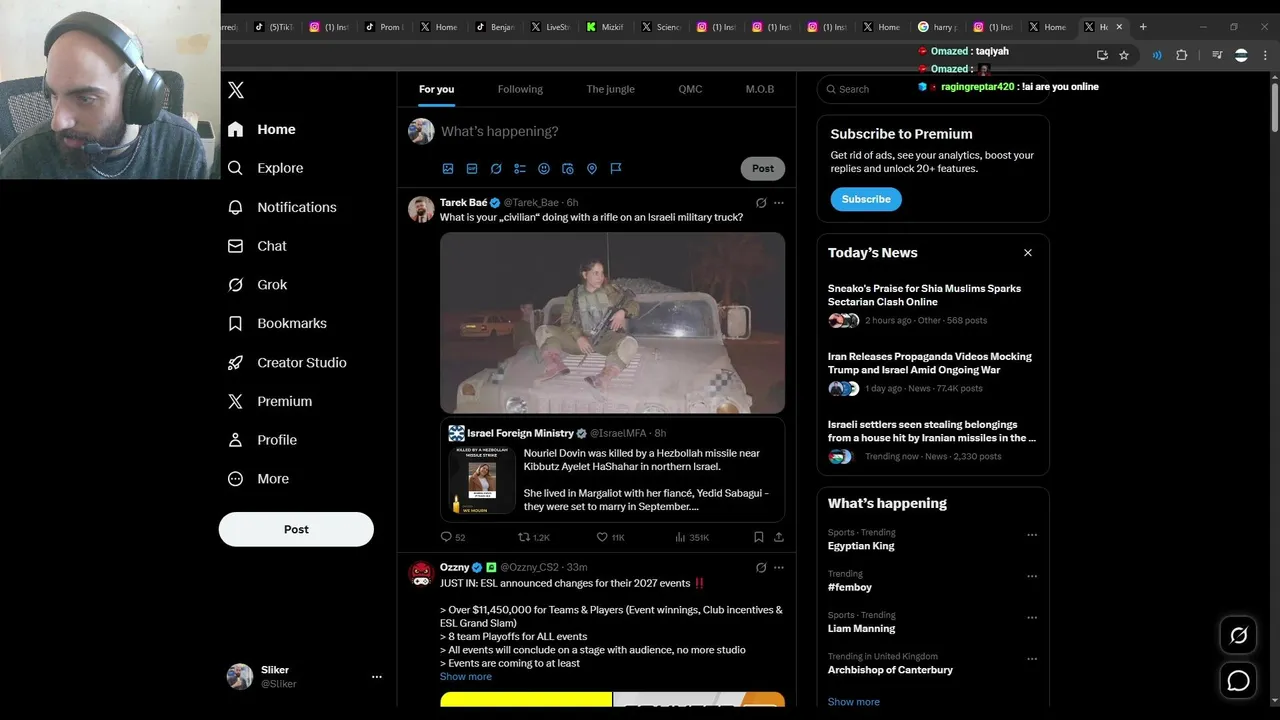Viewport: 1280px width, 720px height.
Task: Bookmark Tarek Baé's post
Action: click(759, 537)
